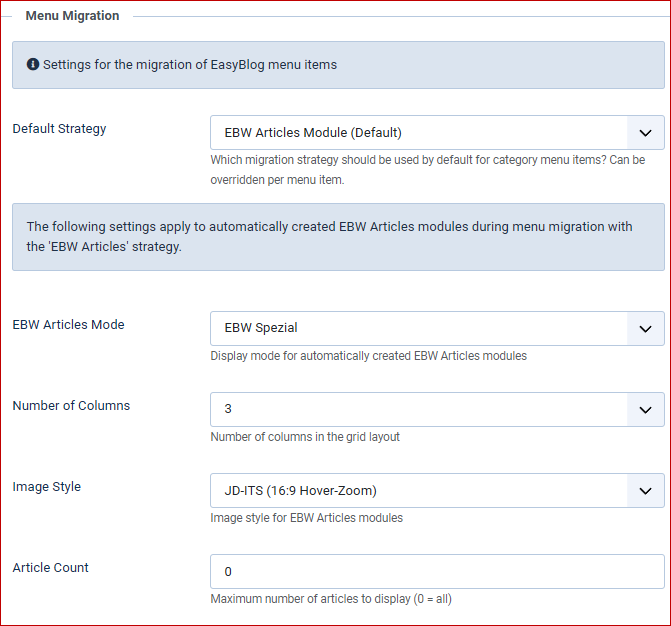
Task: Click the chevron arrow on EBW Articles Mode
Action: tap(644, 328)
